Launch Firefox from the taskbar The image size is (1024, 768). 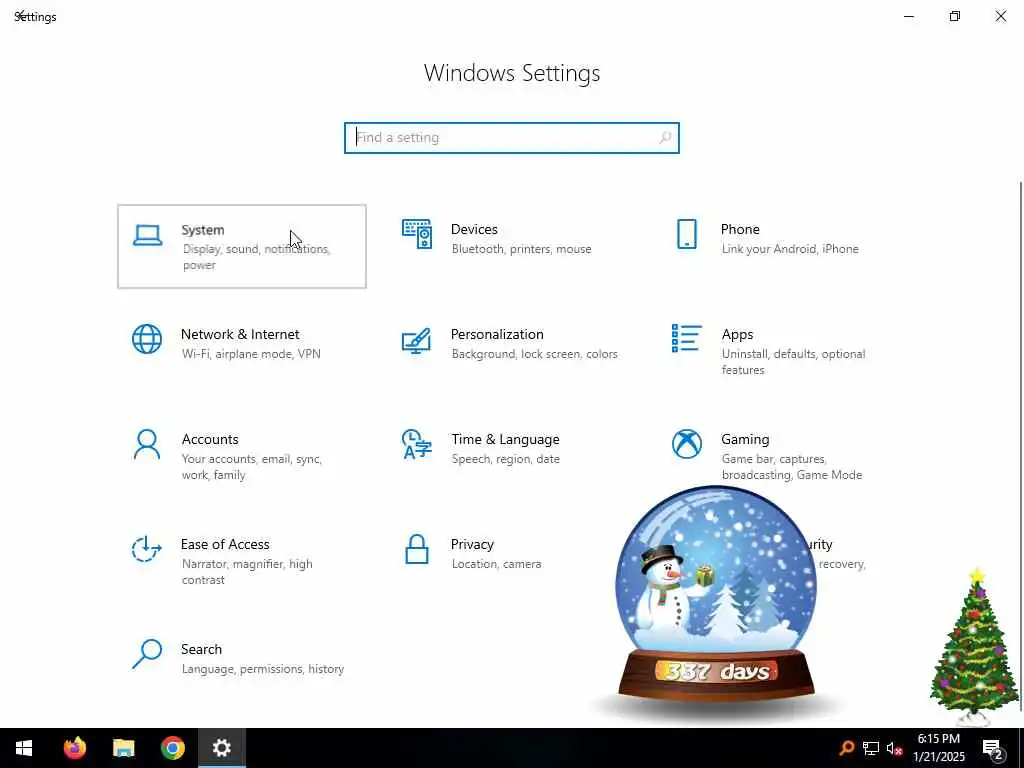[x=75, y=748]
